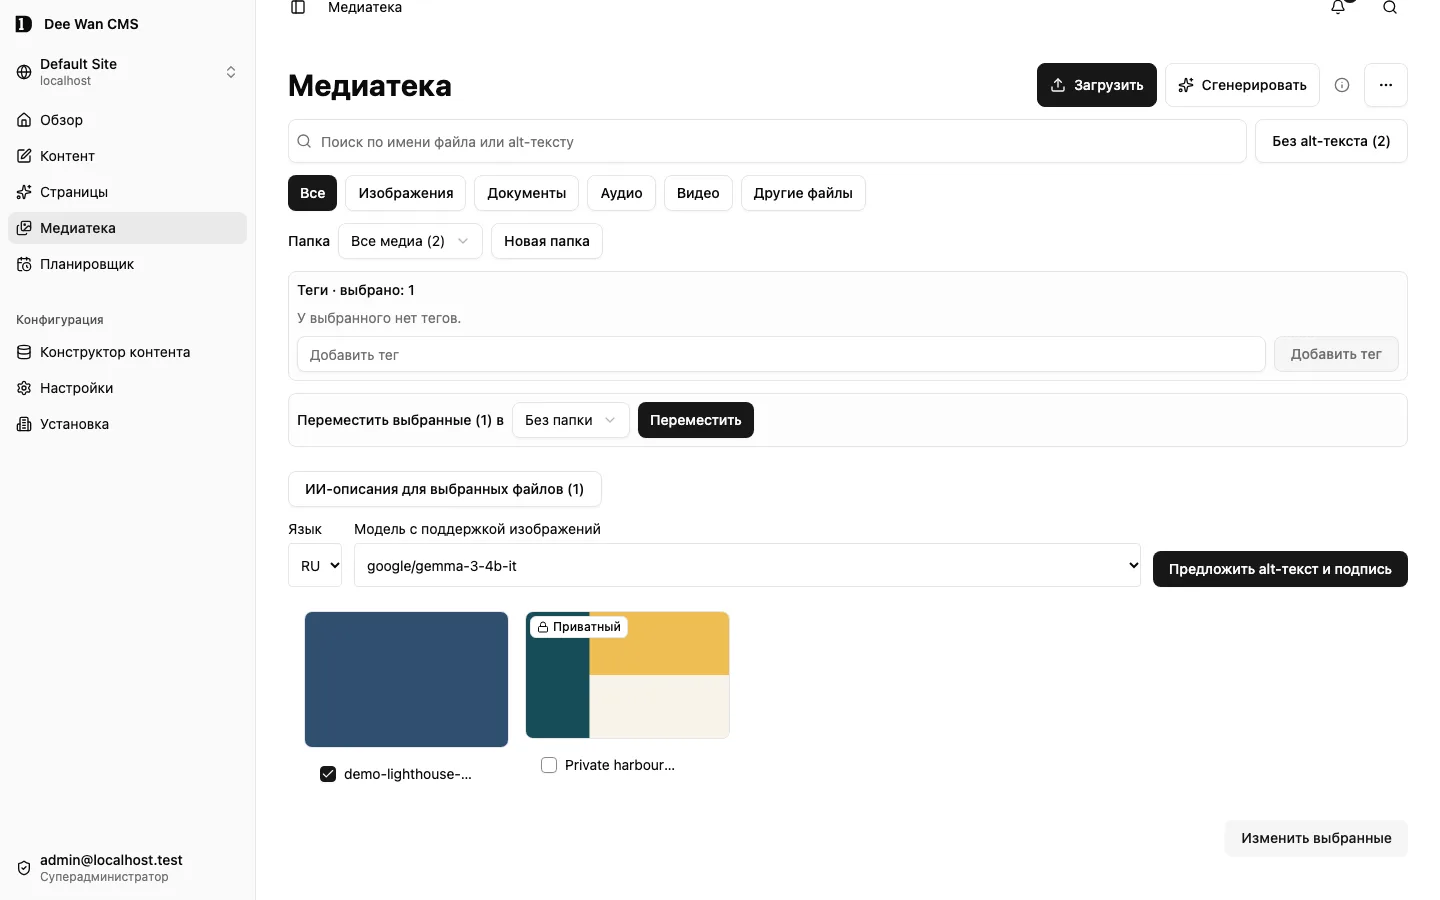Open the Без папки destination dropdown

click(571, 420)
